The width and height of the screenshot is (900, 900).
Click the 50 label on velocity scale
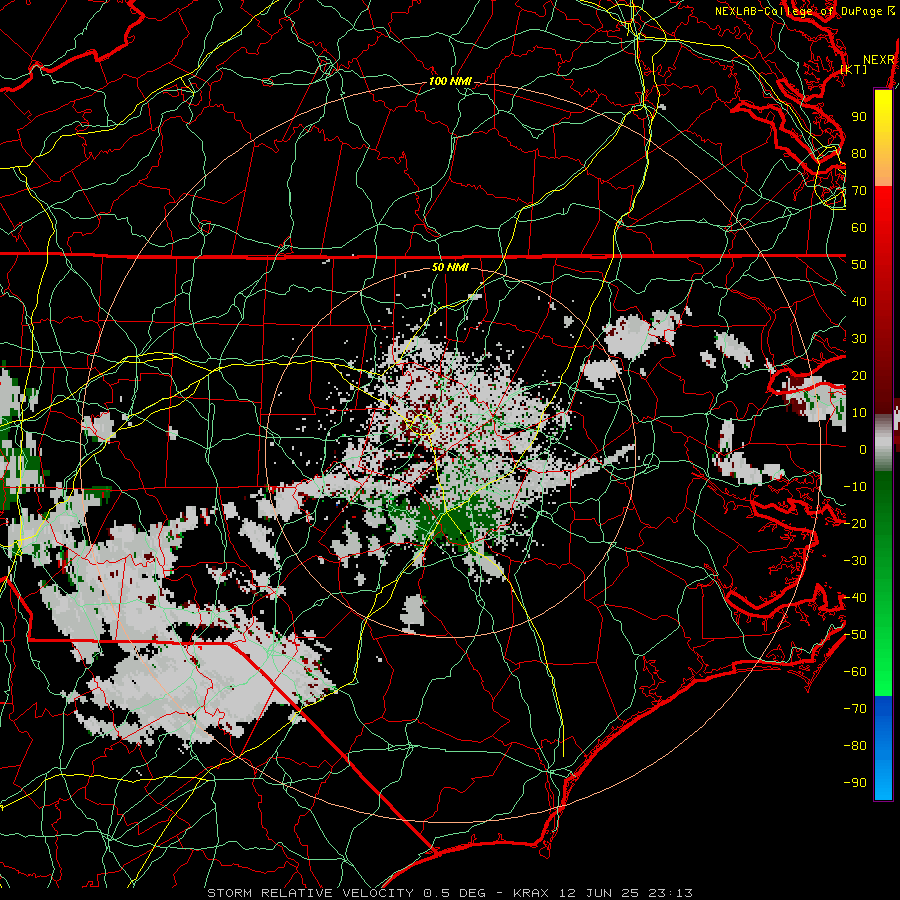coord(859,265)
